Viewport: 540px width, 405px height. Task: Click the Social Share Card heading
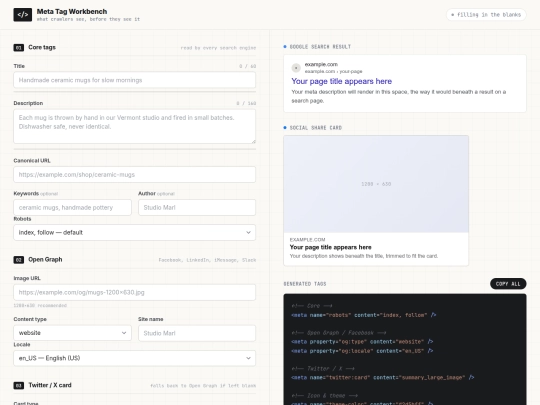coord(316,128)
